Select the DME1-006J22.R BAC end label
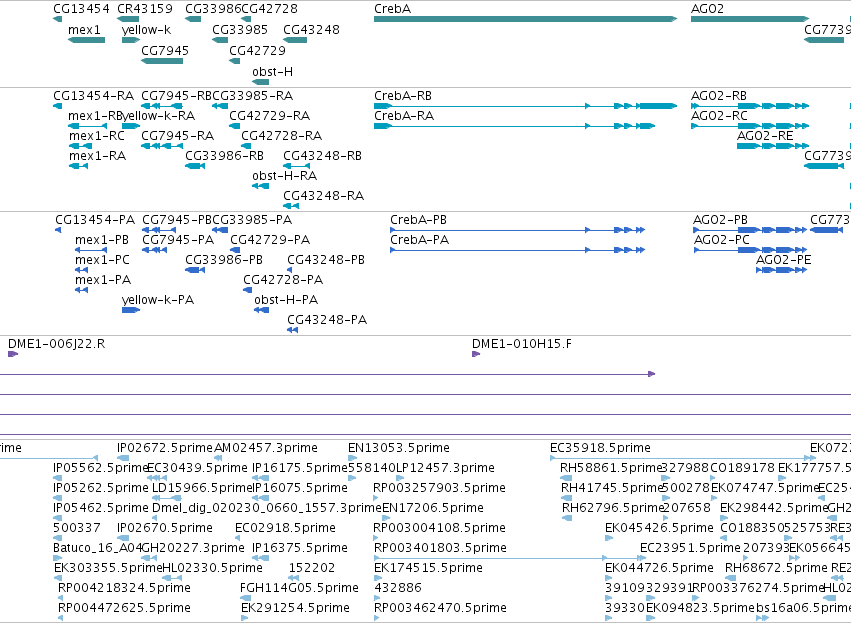The width and height of the screenshot is (851, 623). pos(56,344)
